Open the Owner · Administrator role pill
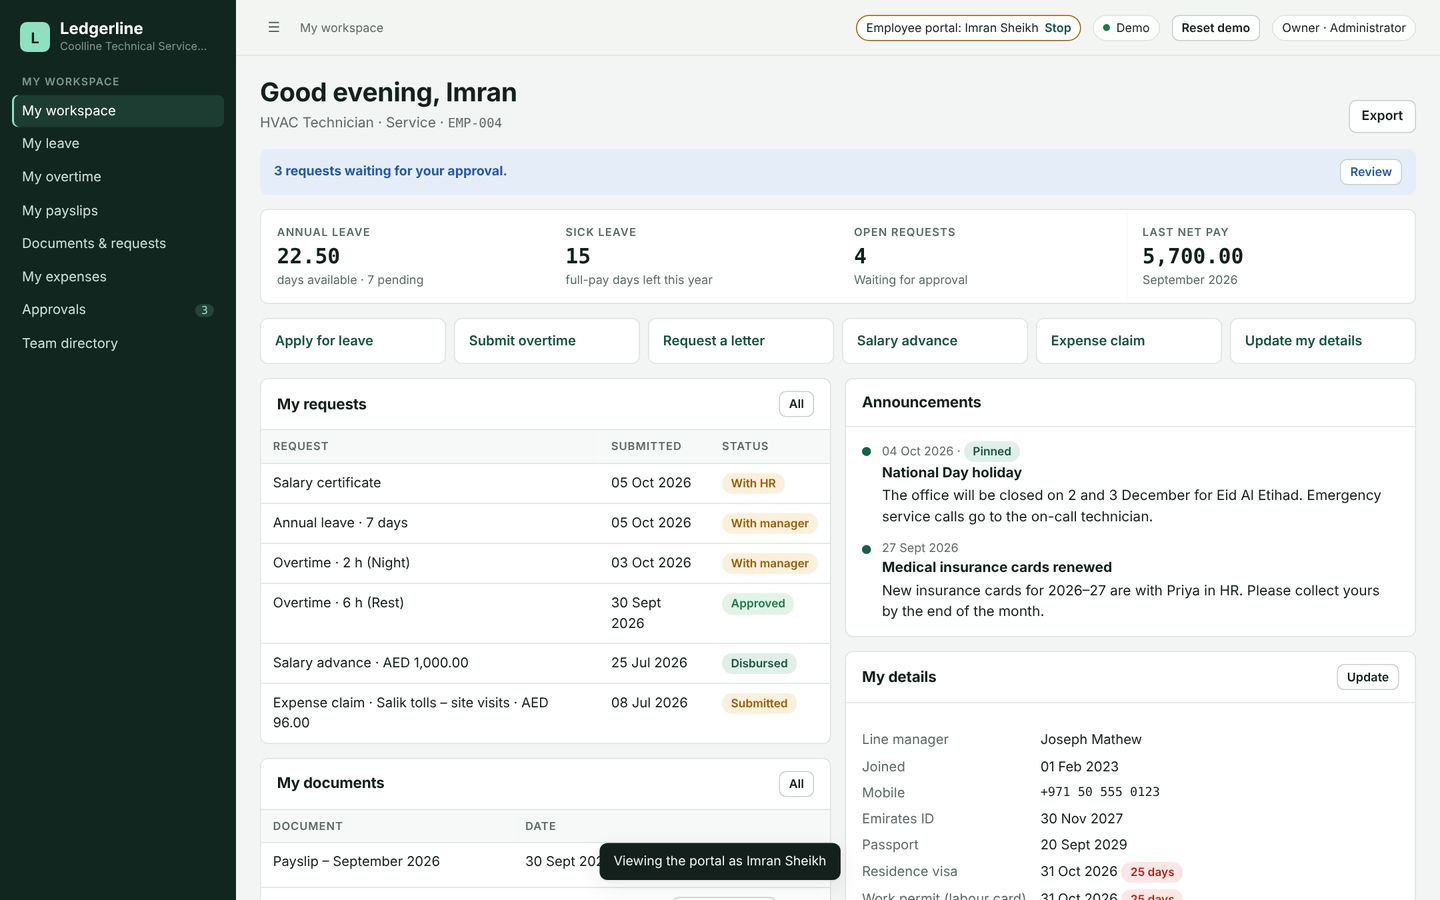The image size is (1440, 900). (x=1344, y=28)
